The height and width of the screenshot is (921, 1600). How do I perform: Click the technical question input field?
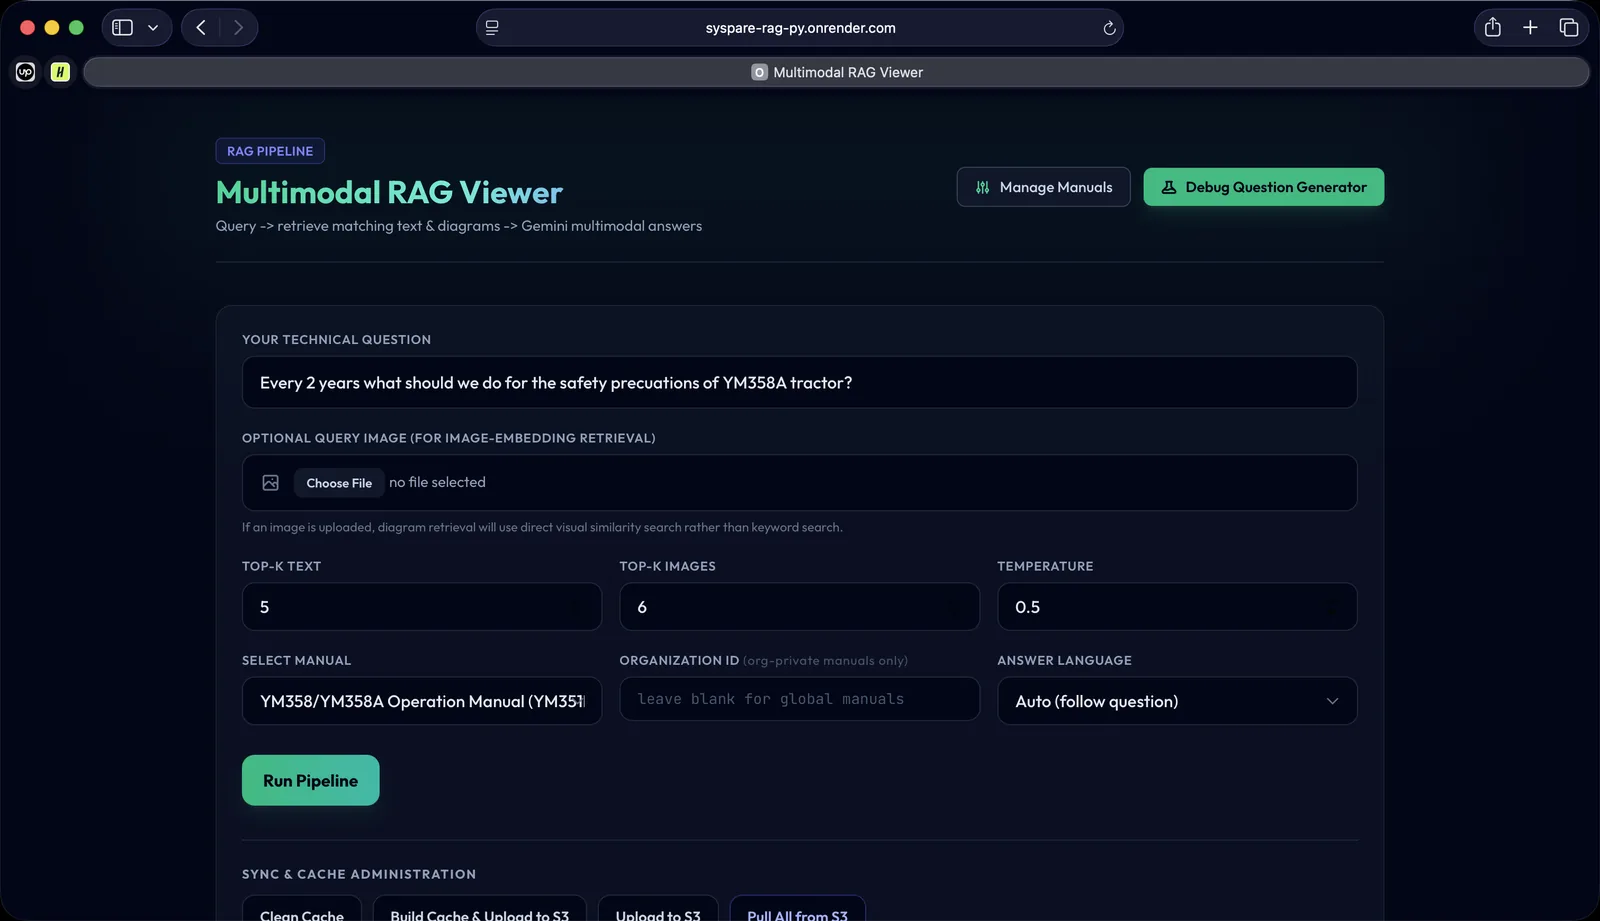[x=799, y=383]
